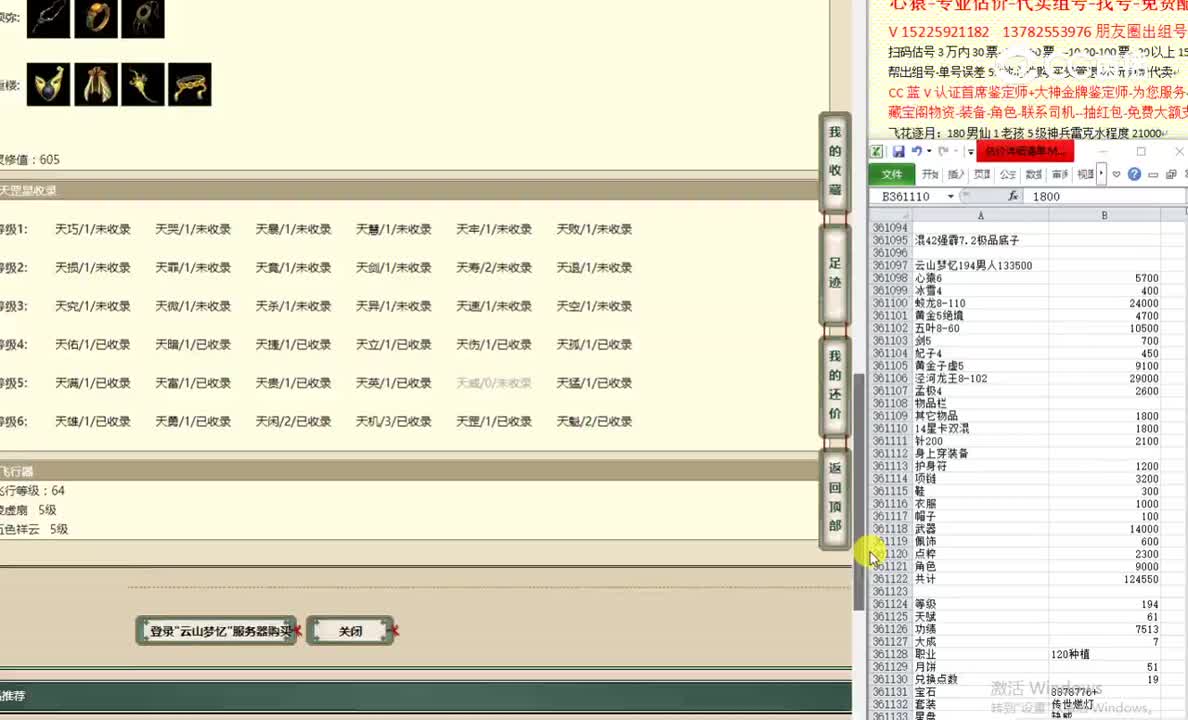The image size is (1188, 720).
Task: Switch to the 公式 ribbon tab
Action: tap(1008, 174)
